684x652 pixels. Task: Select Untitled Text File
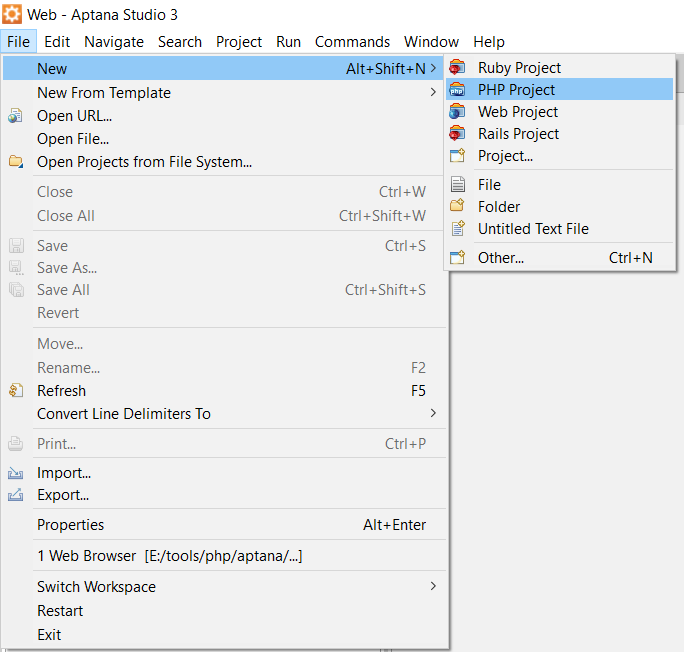pos(560,229)
